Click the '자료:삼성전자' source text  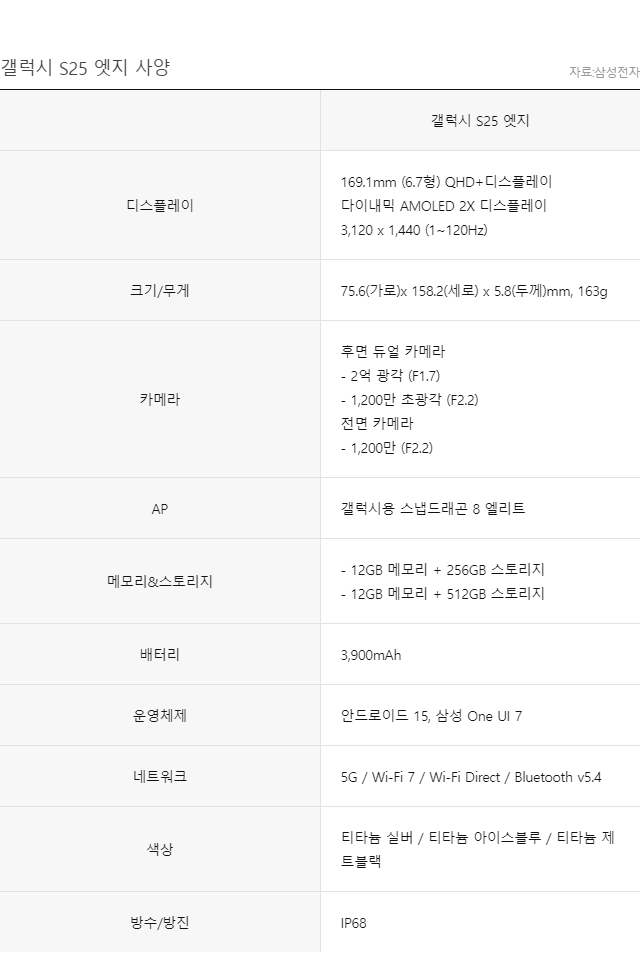click(x=604, y=72)
